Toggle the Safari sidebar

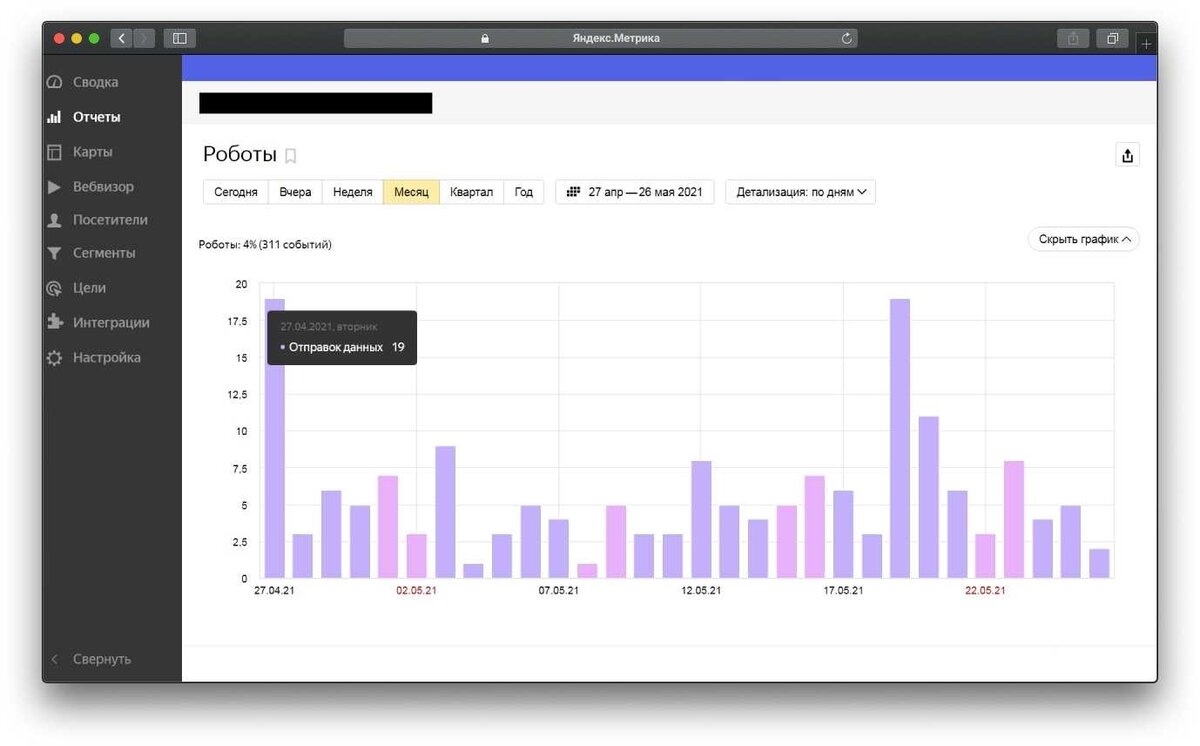pos(180,38)
